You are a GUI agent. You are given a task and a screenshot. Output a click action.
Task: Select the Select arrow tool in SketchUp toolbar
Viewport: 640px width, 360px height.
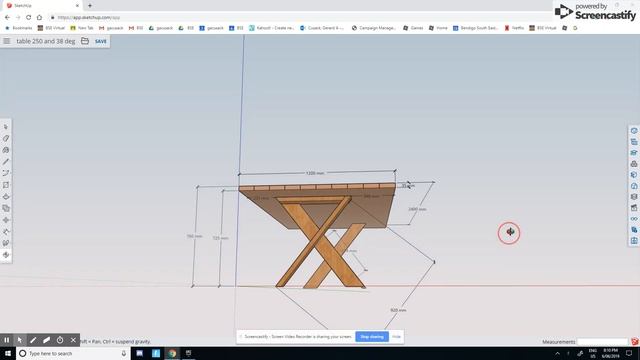pyautogui.click(x=6, y=127)
